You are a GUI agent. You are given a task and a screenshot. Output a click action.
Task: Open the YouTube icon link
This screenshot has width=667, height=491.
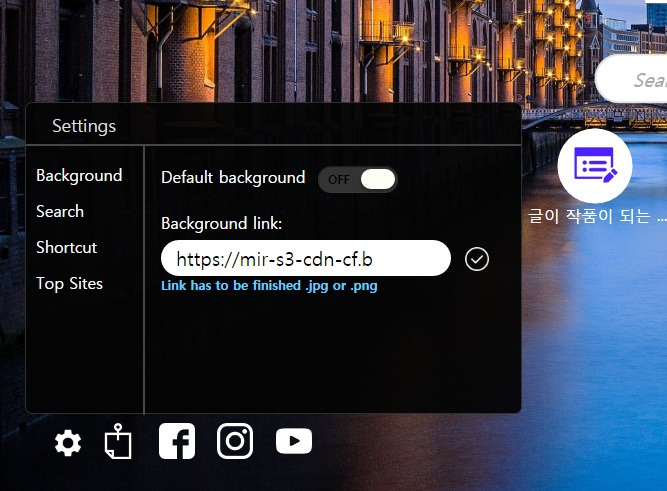click(x=294, y=441)
